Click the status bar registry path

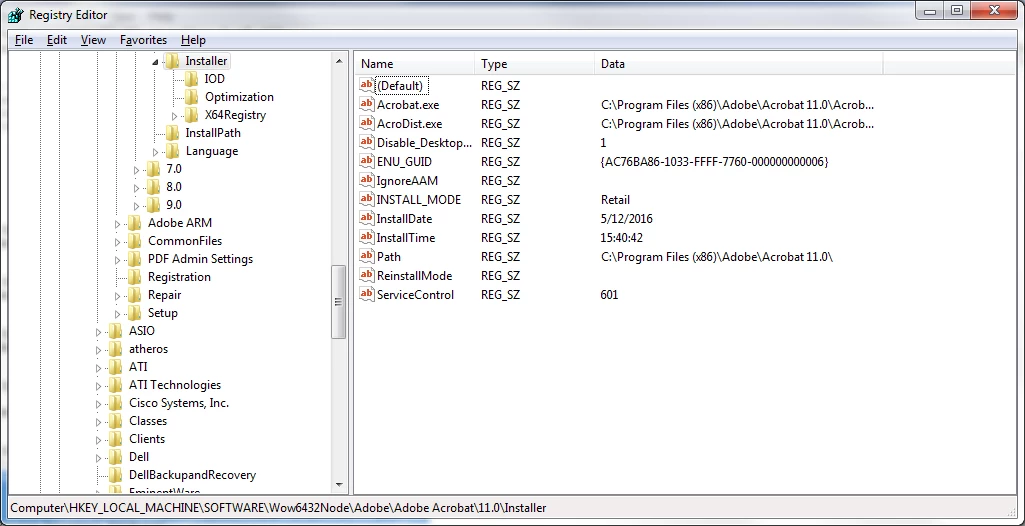point(278,508)
